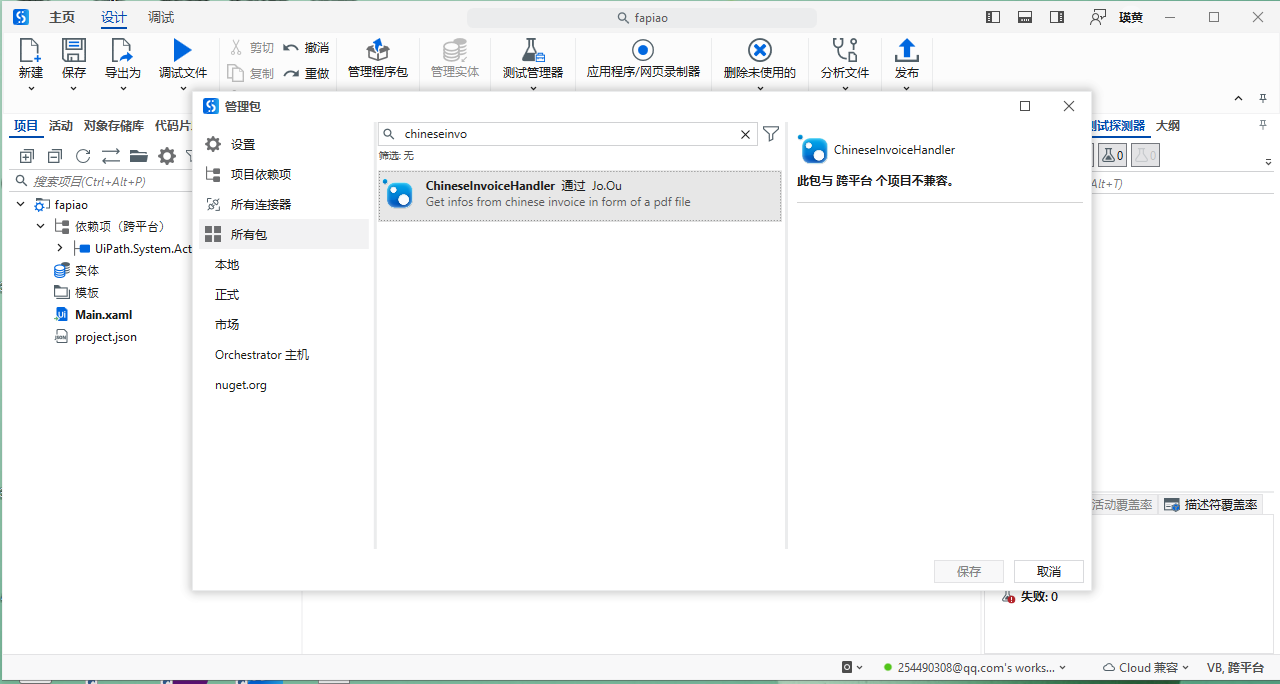The width and height of the screenshot is (1280, 684).
Task: Toggle the bottom panel layout icon
Action: 1025,17
